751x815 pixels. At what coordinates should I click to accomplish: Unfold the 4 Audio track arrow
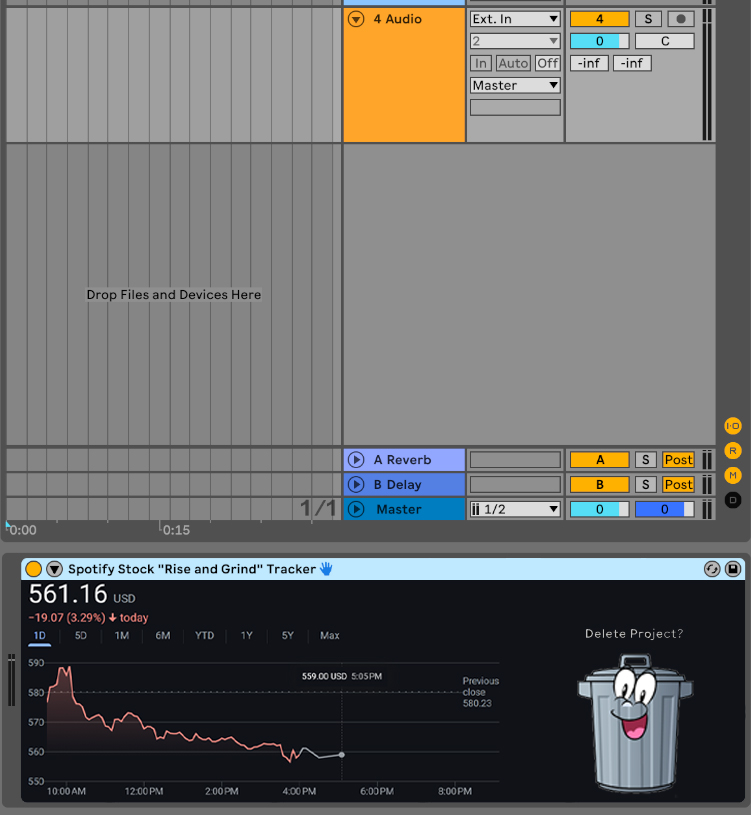pyautogui.click(x=356, y=19)
